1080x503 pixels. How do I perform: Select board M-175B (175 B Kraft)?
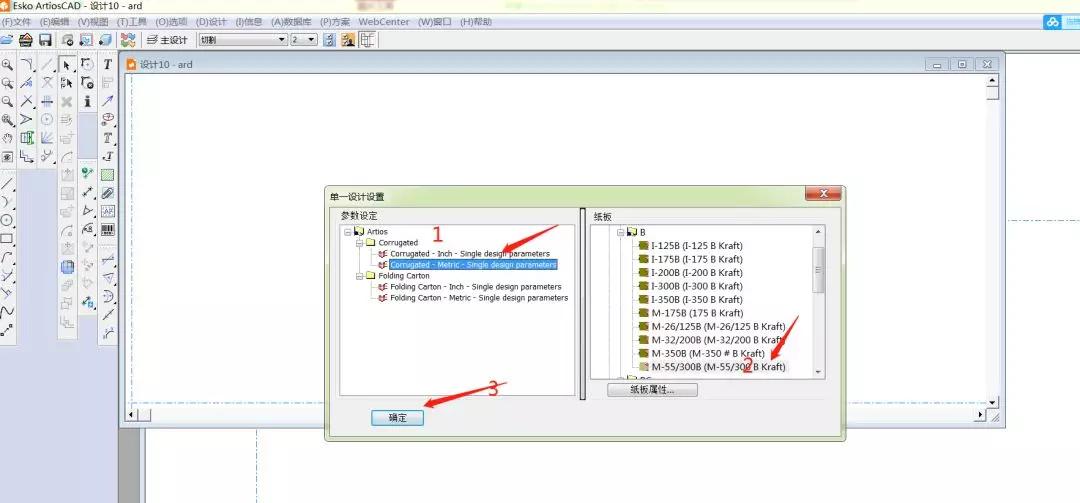(x=697, y=313)
